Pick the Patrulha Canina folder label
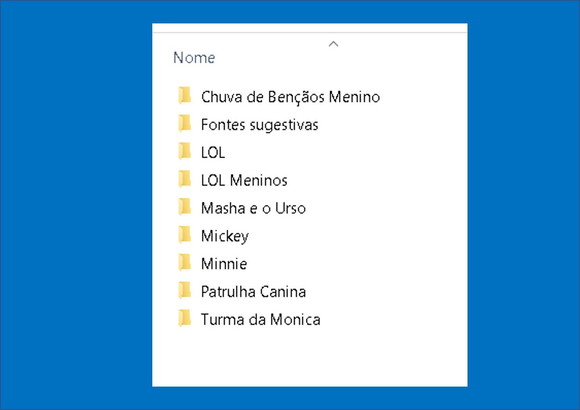Viewport: 580px width, 410px height. (253, 292)
